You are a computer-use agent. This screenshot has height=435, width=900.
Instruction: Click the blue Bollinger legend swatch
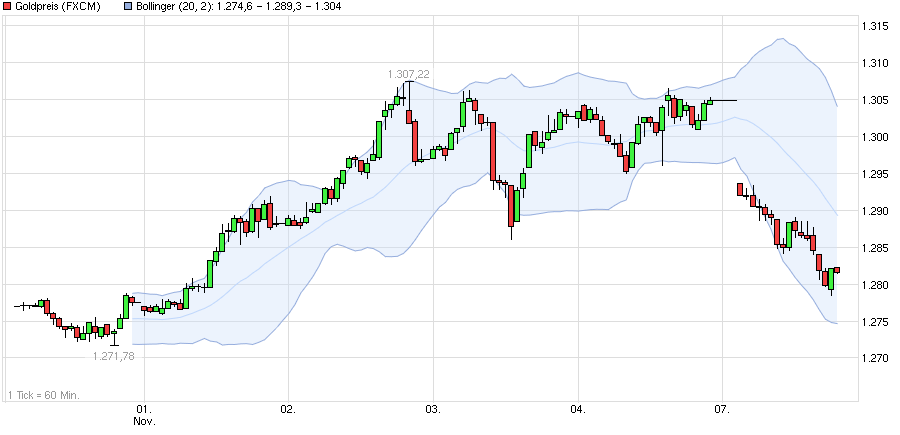coord(127,8)
